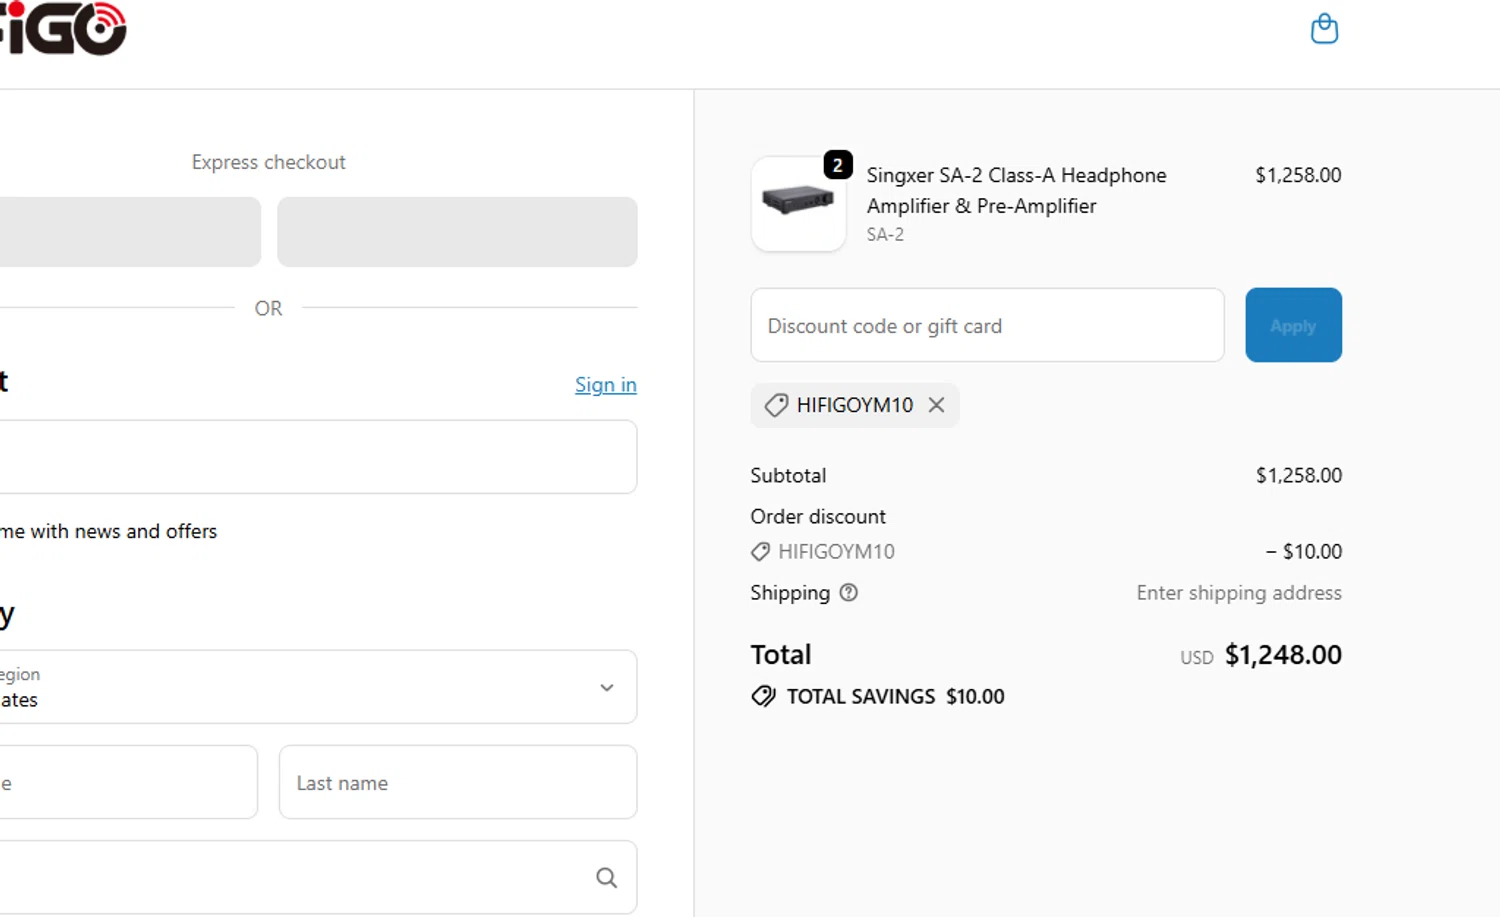
Task: Click the HIFIGOYM10 order discount line label
Action: (836, 551)
